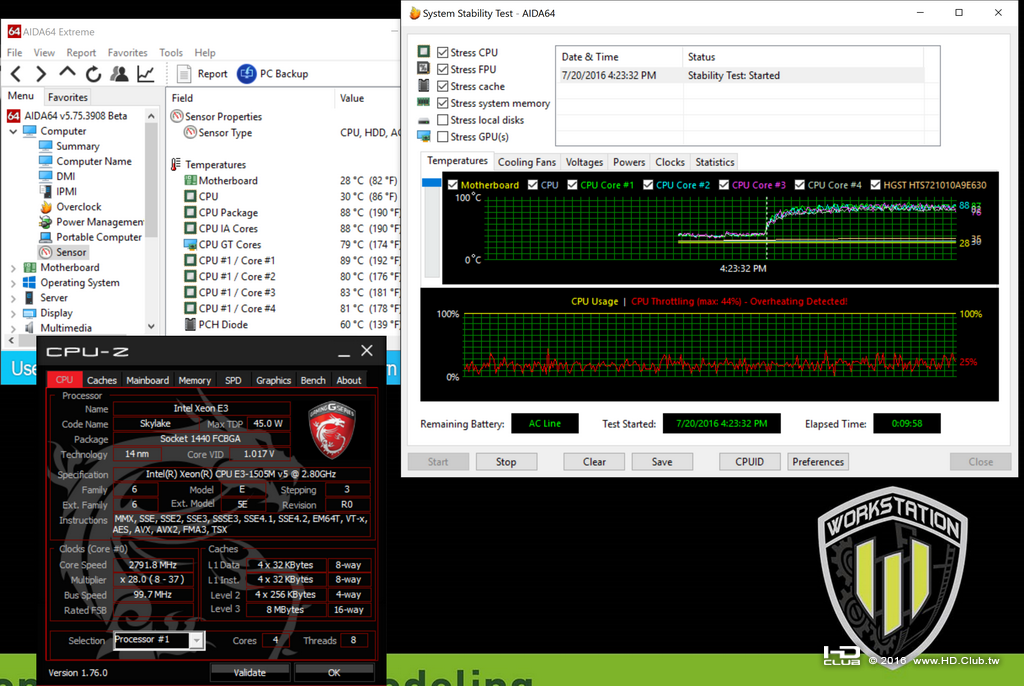1024x686 pixels.
Task: Open the Processor #1 selection dropdown
Action: [x=196, y=640]
